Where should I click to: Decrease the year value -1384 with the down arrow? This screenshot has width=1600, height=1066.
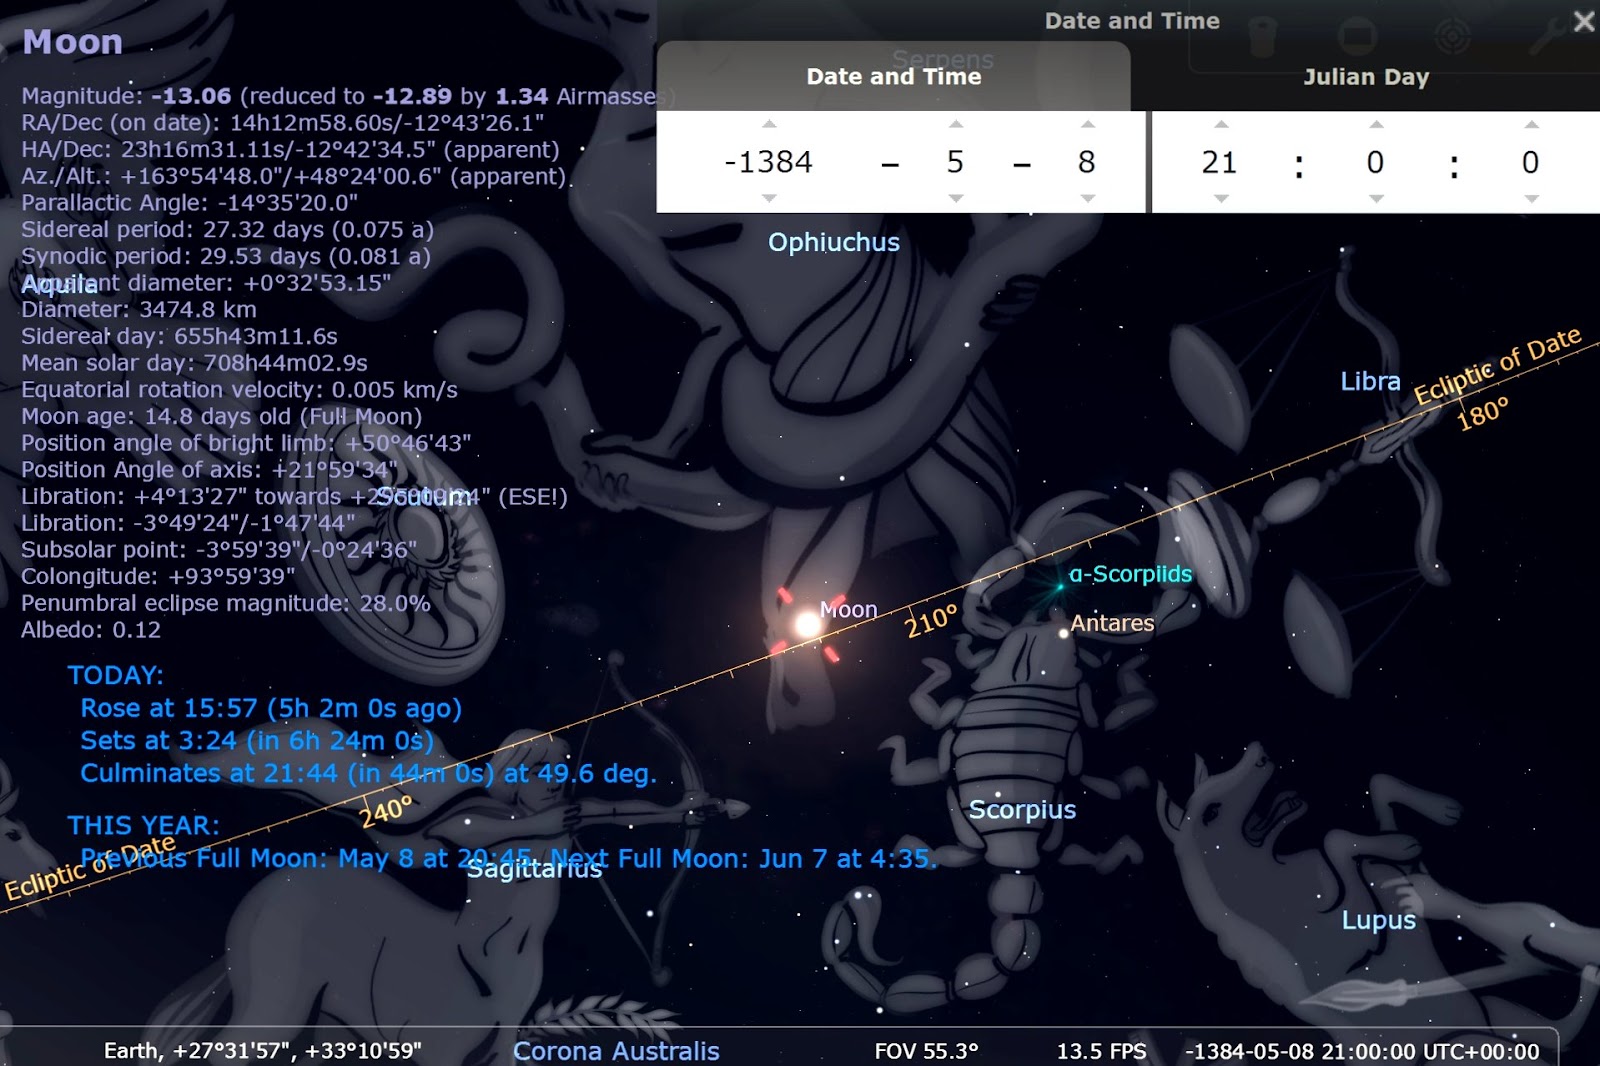pyautogui.click(x=769, y=198)
